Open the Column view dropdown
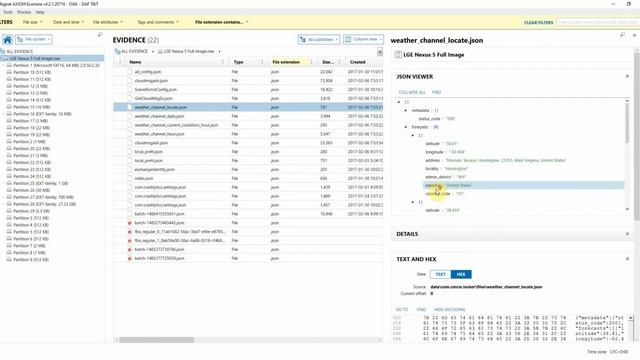Image resolution: width=640 pixels, height=360 pixels. pos(363,40)
